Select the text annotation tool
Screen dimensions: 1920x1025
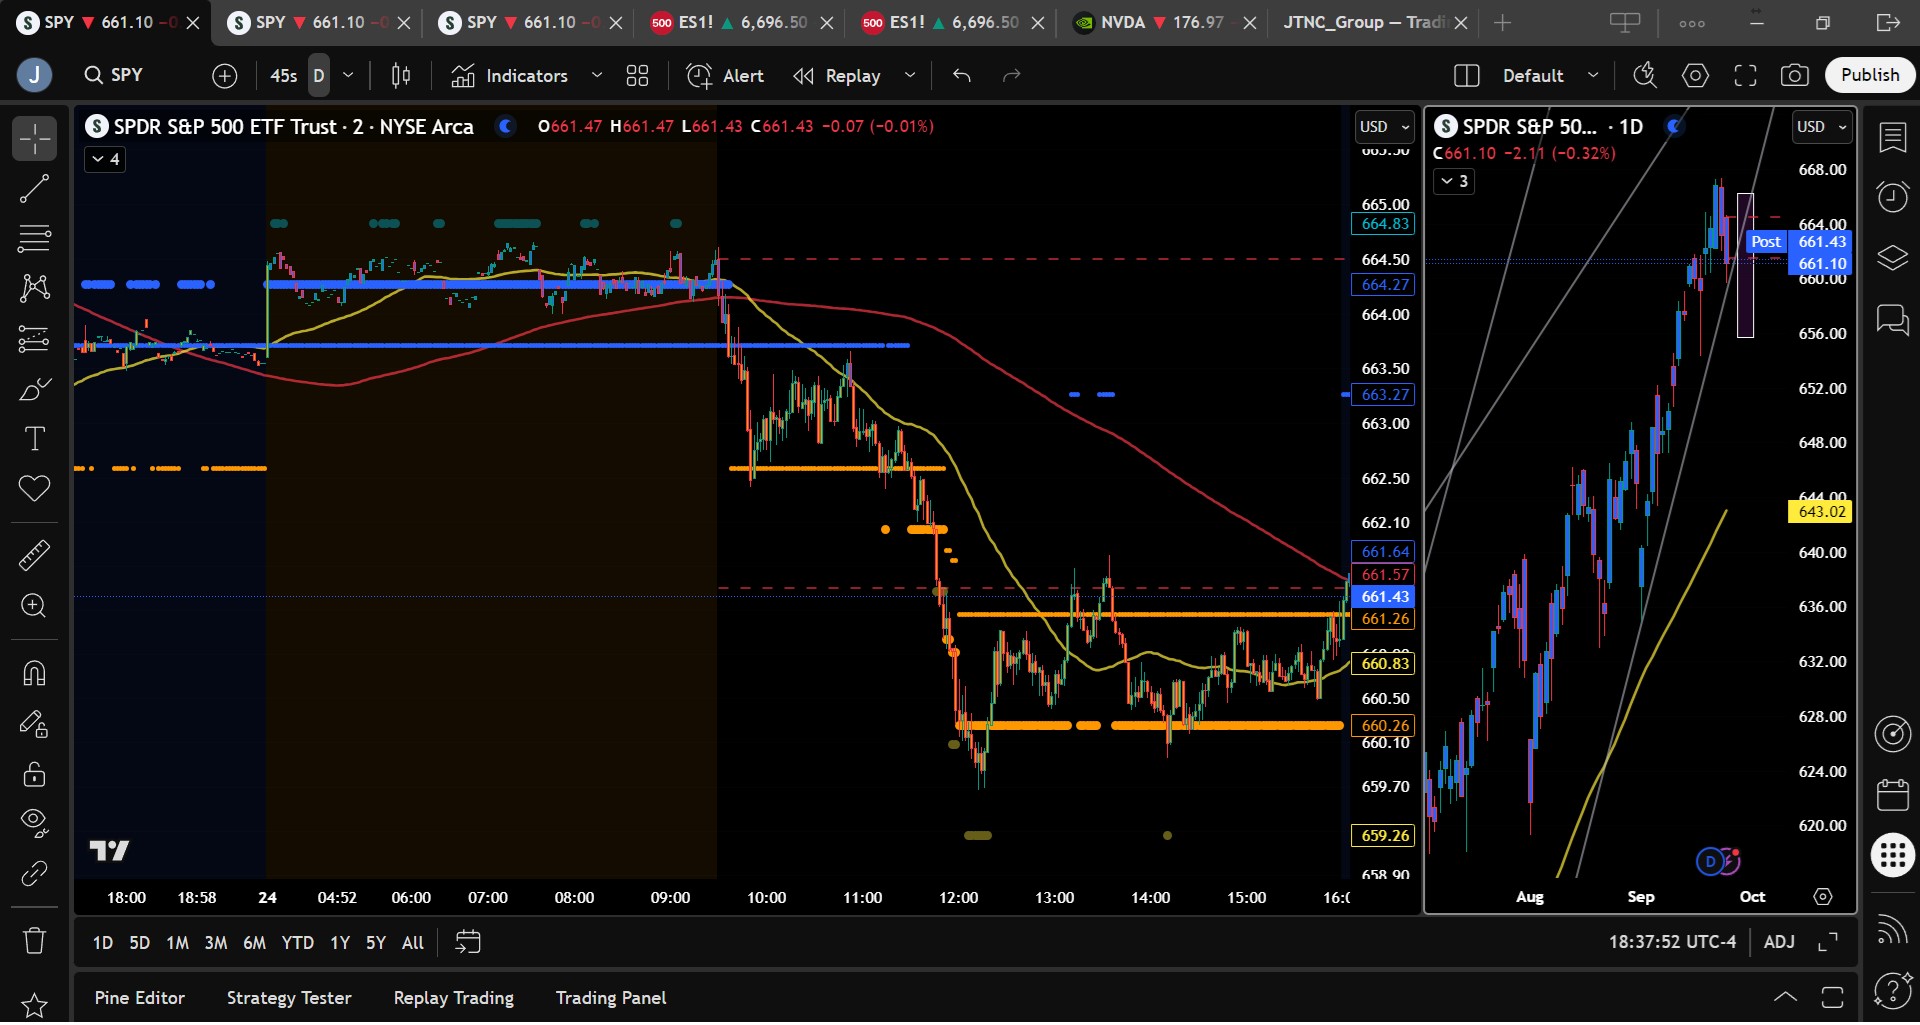pyautogui.click(x=34, y=439)
